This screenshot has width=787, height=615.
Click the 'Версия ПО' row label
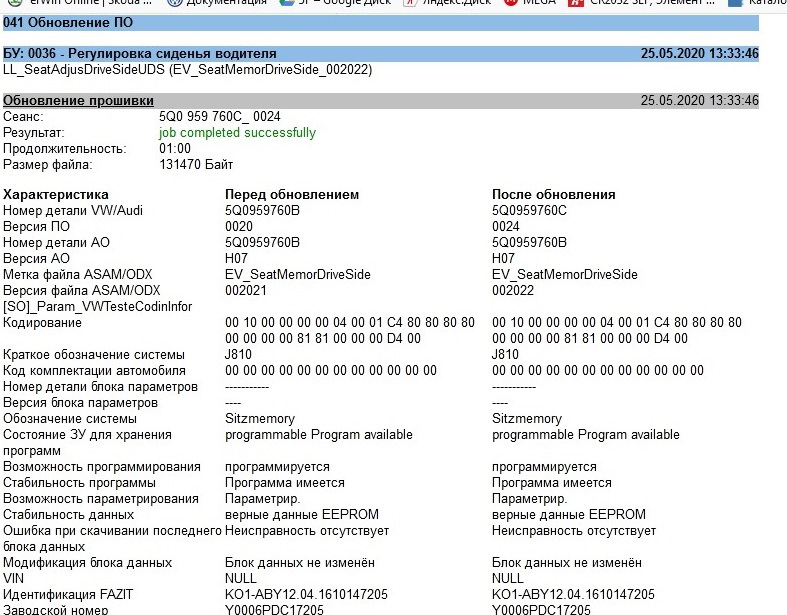click(36, 226)
